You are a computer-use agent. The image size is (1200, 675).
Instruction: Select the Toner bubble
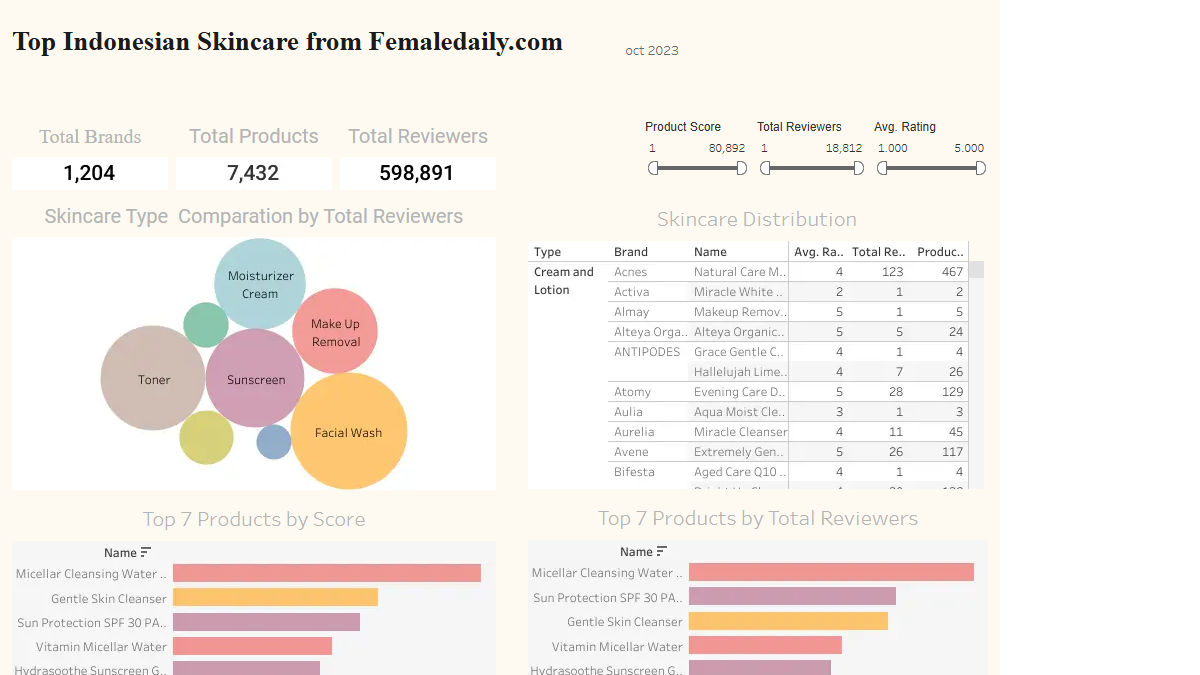pyautogui.click(x=153, y=378)
